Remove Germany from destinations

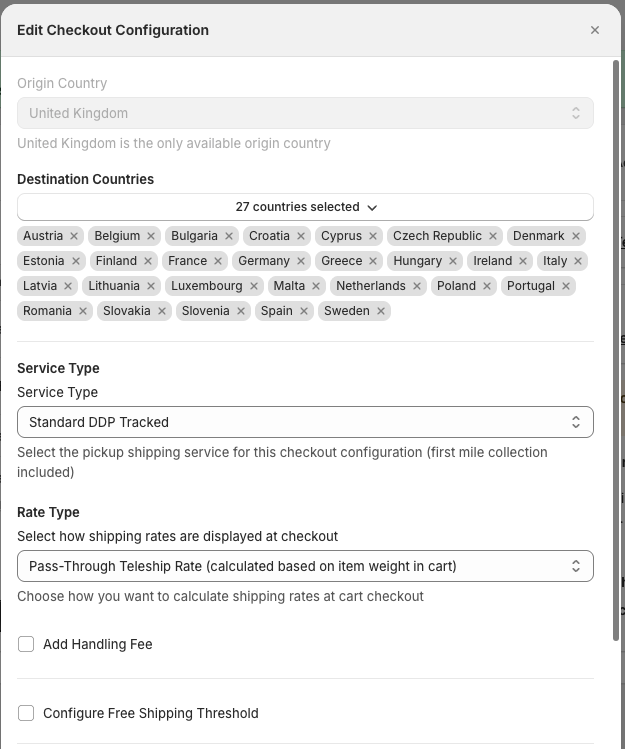point(301,261)
